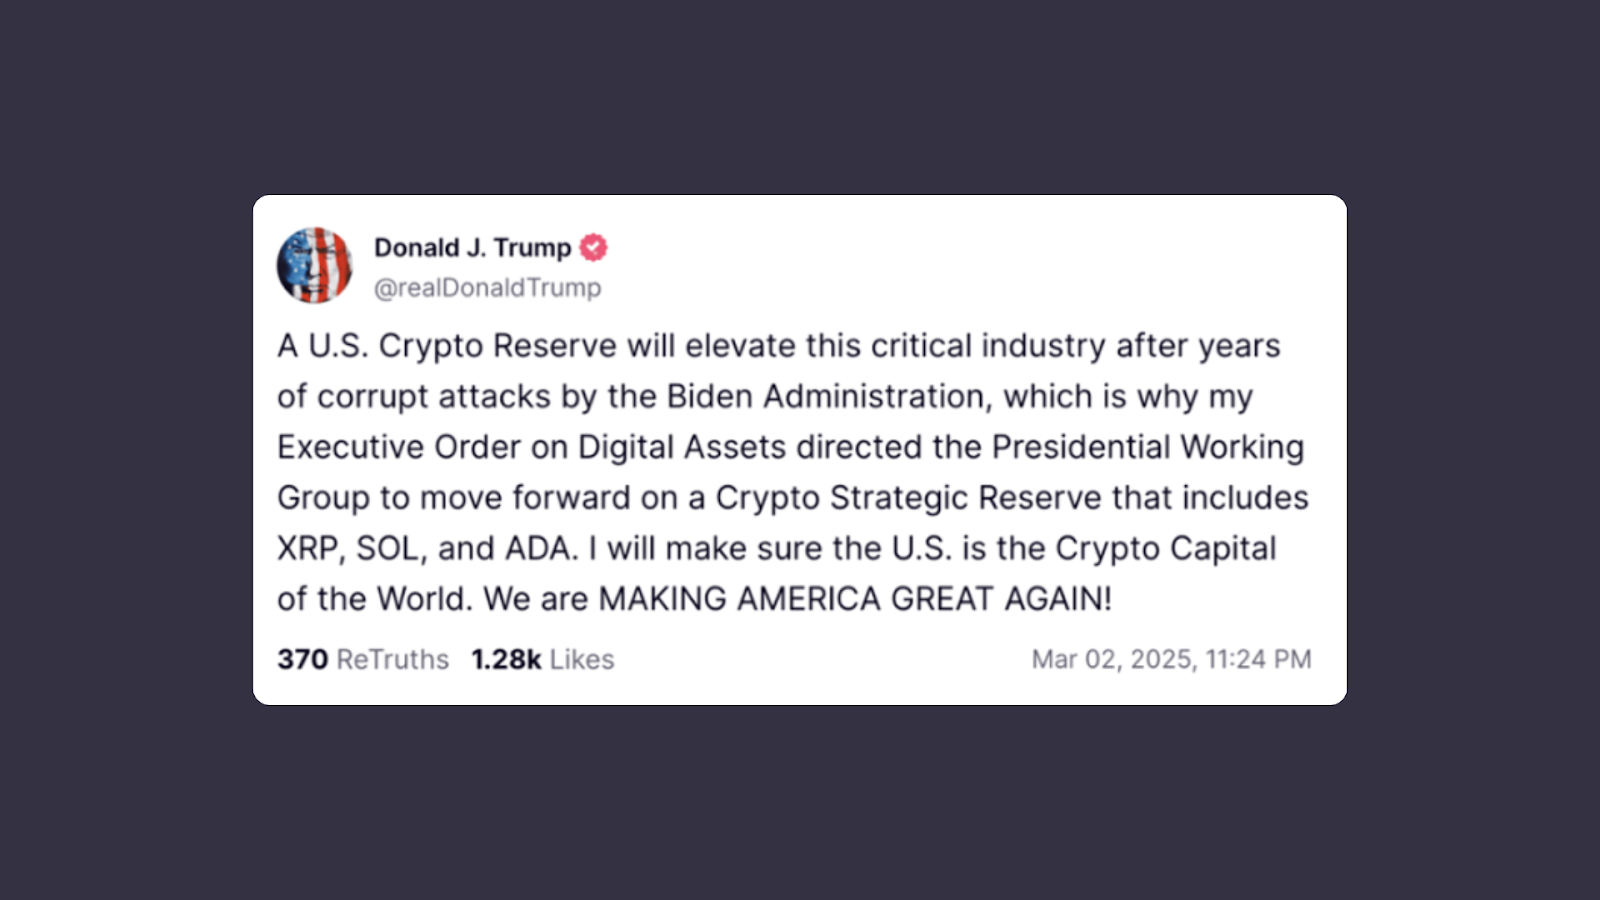Click the @realDonaldTrump handle
Screen dimensions: 1600x900
click(x=487, y=288)
